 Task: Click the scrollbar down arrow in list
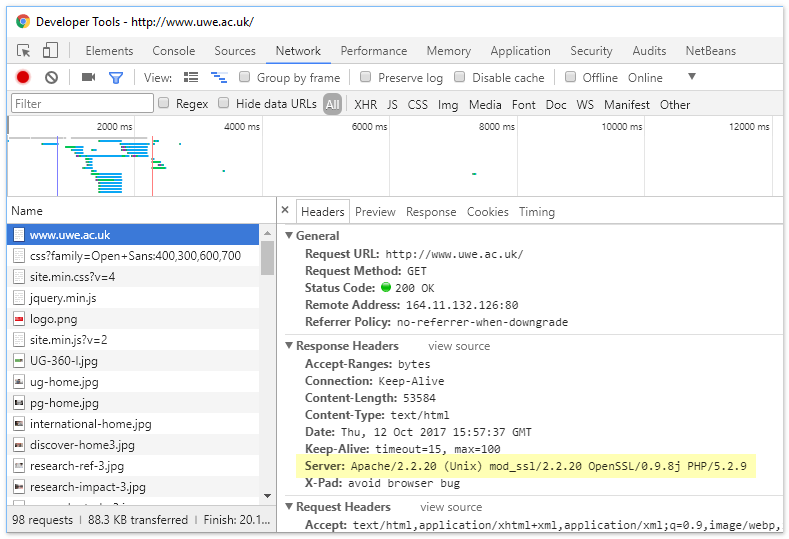coord(268,496)
